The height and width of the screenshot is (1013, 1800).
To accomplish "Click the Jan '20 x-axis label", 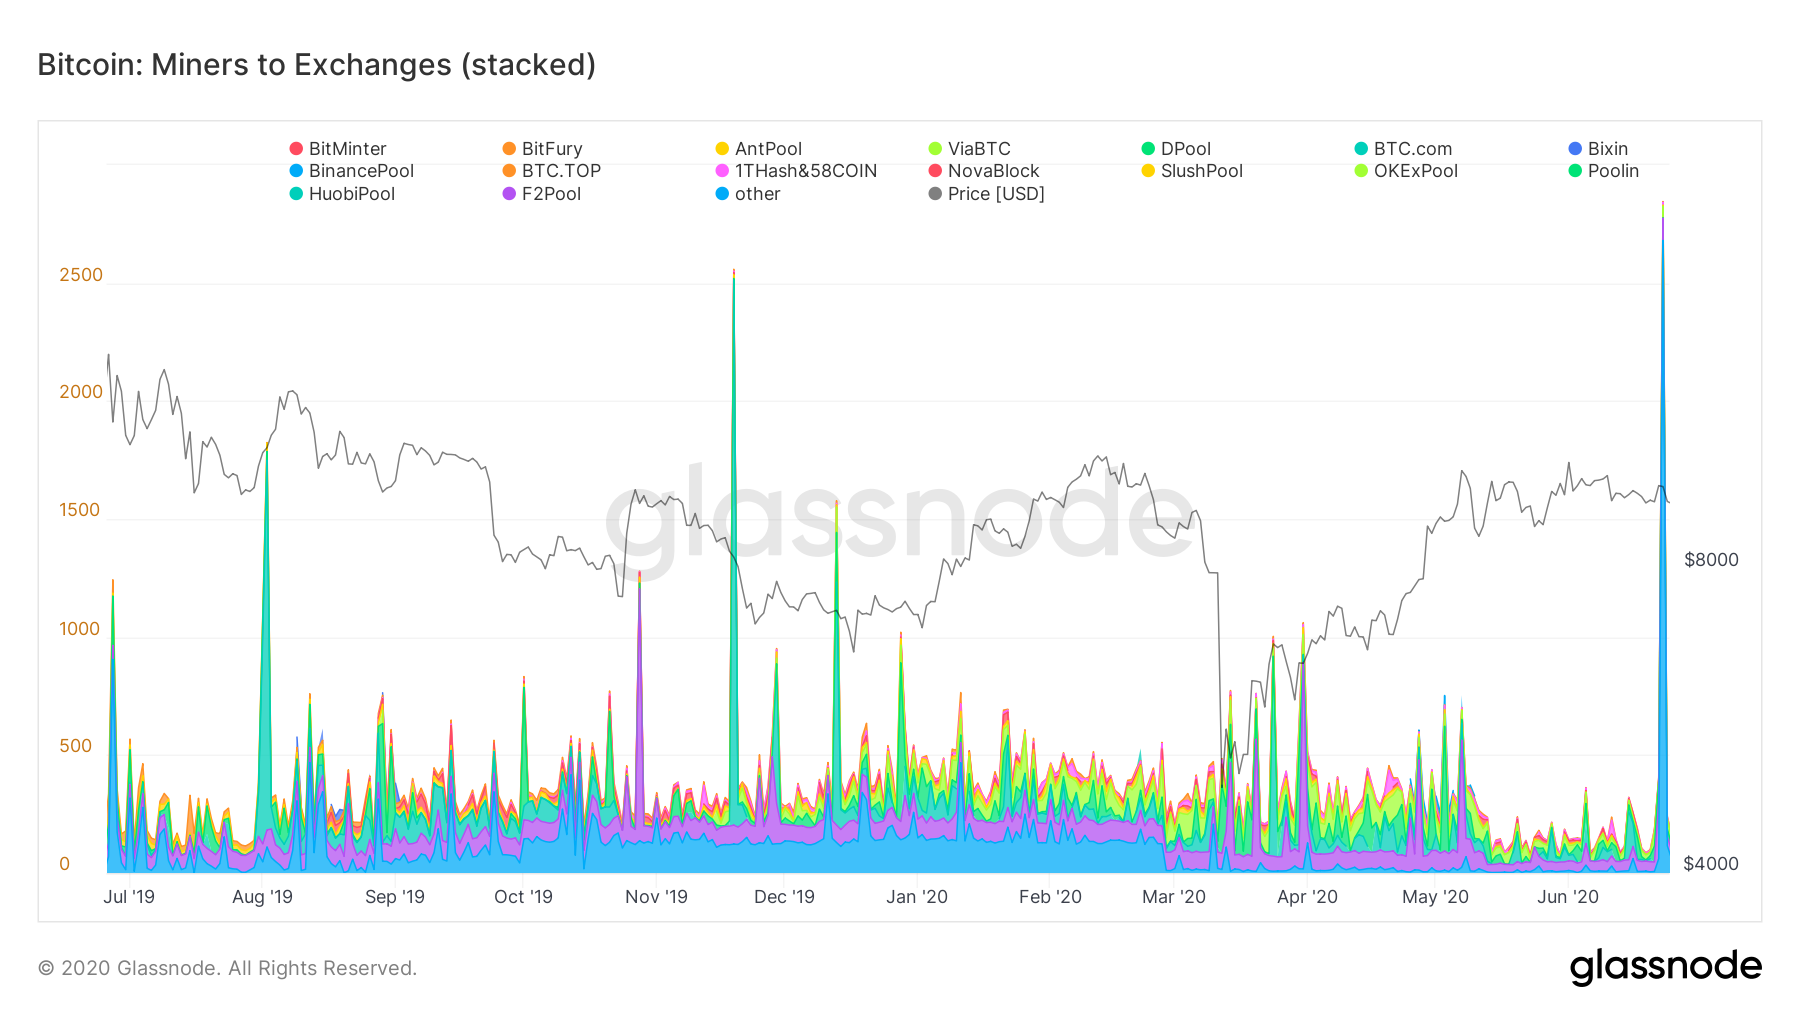I will point(917,897).
